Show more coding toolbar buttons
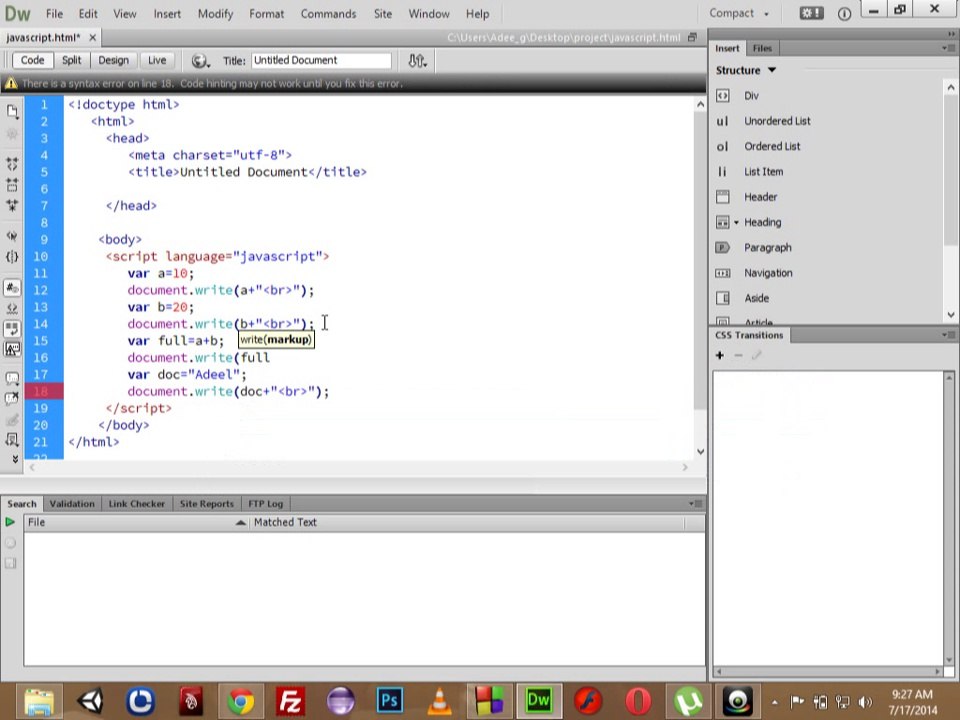 tap(14, 459)
